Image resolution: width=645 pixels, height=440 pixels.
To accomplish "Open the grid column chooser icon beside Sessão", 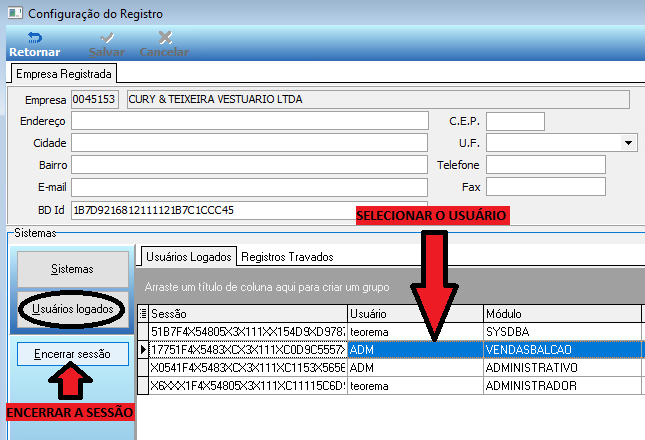I will click(143, 314).
